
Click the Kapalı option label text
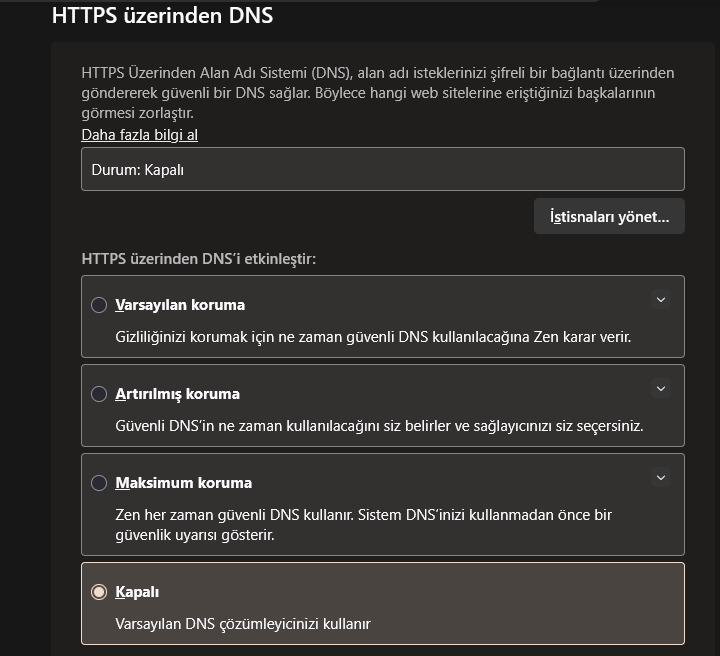137,592
